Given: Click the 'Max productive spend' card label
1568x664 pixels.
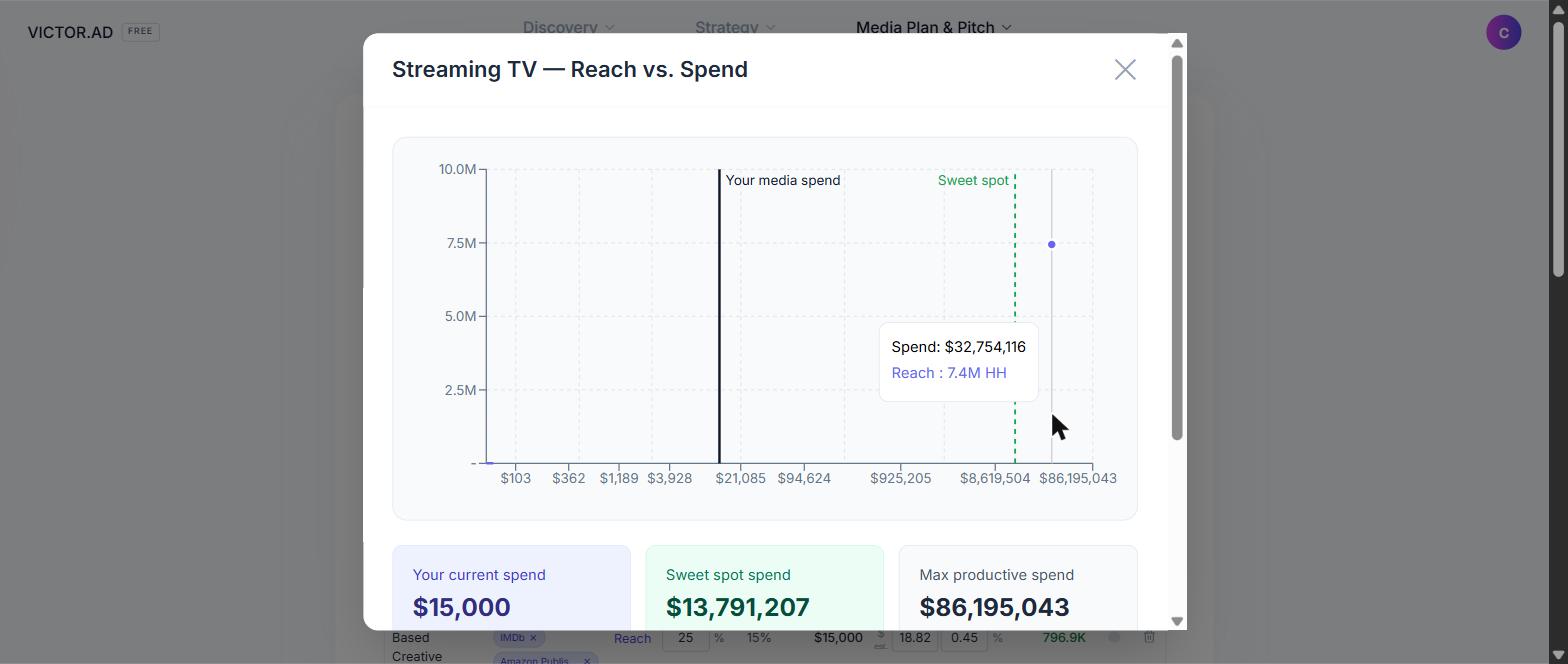Looking at the screenshot, I should click(x=997, y=575).
